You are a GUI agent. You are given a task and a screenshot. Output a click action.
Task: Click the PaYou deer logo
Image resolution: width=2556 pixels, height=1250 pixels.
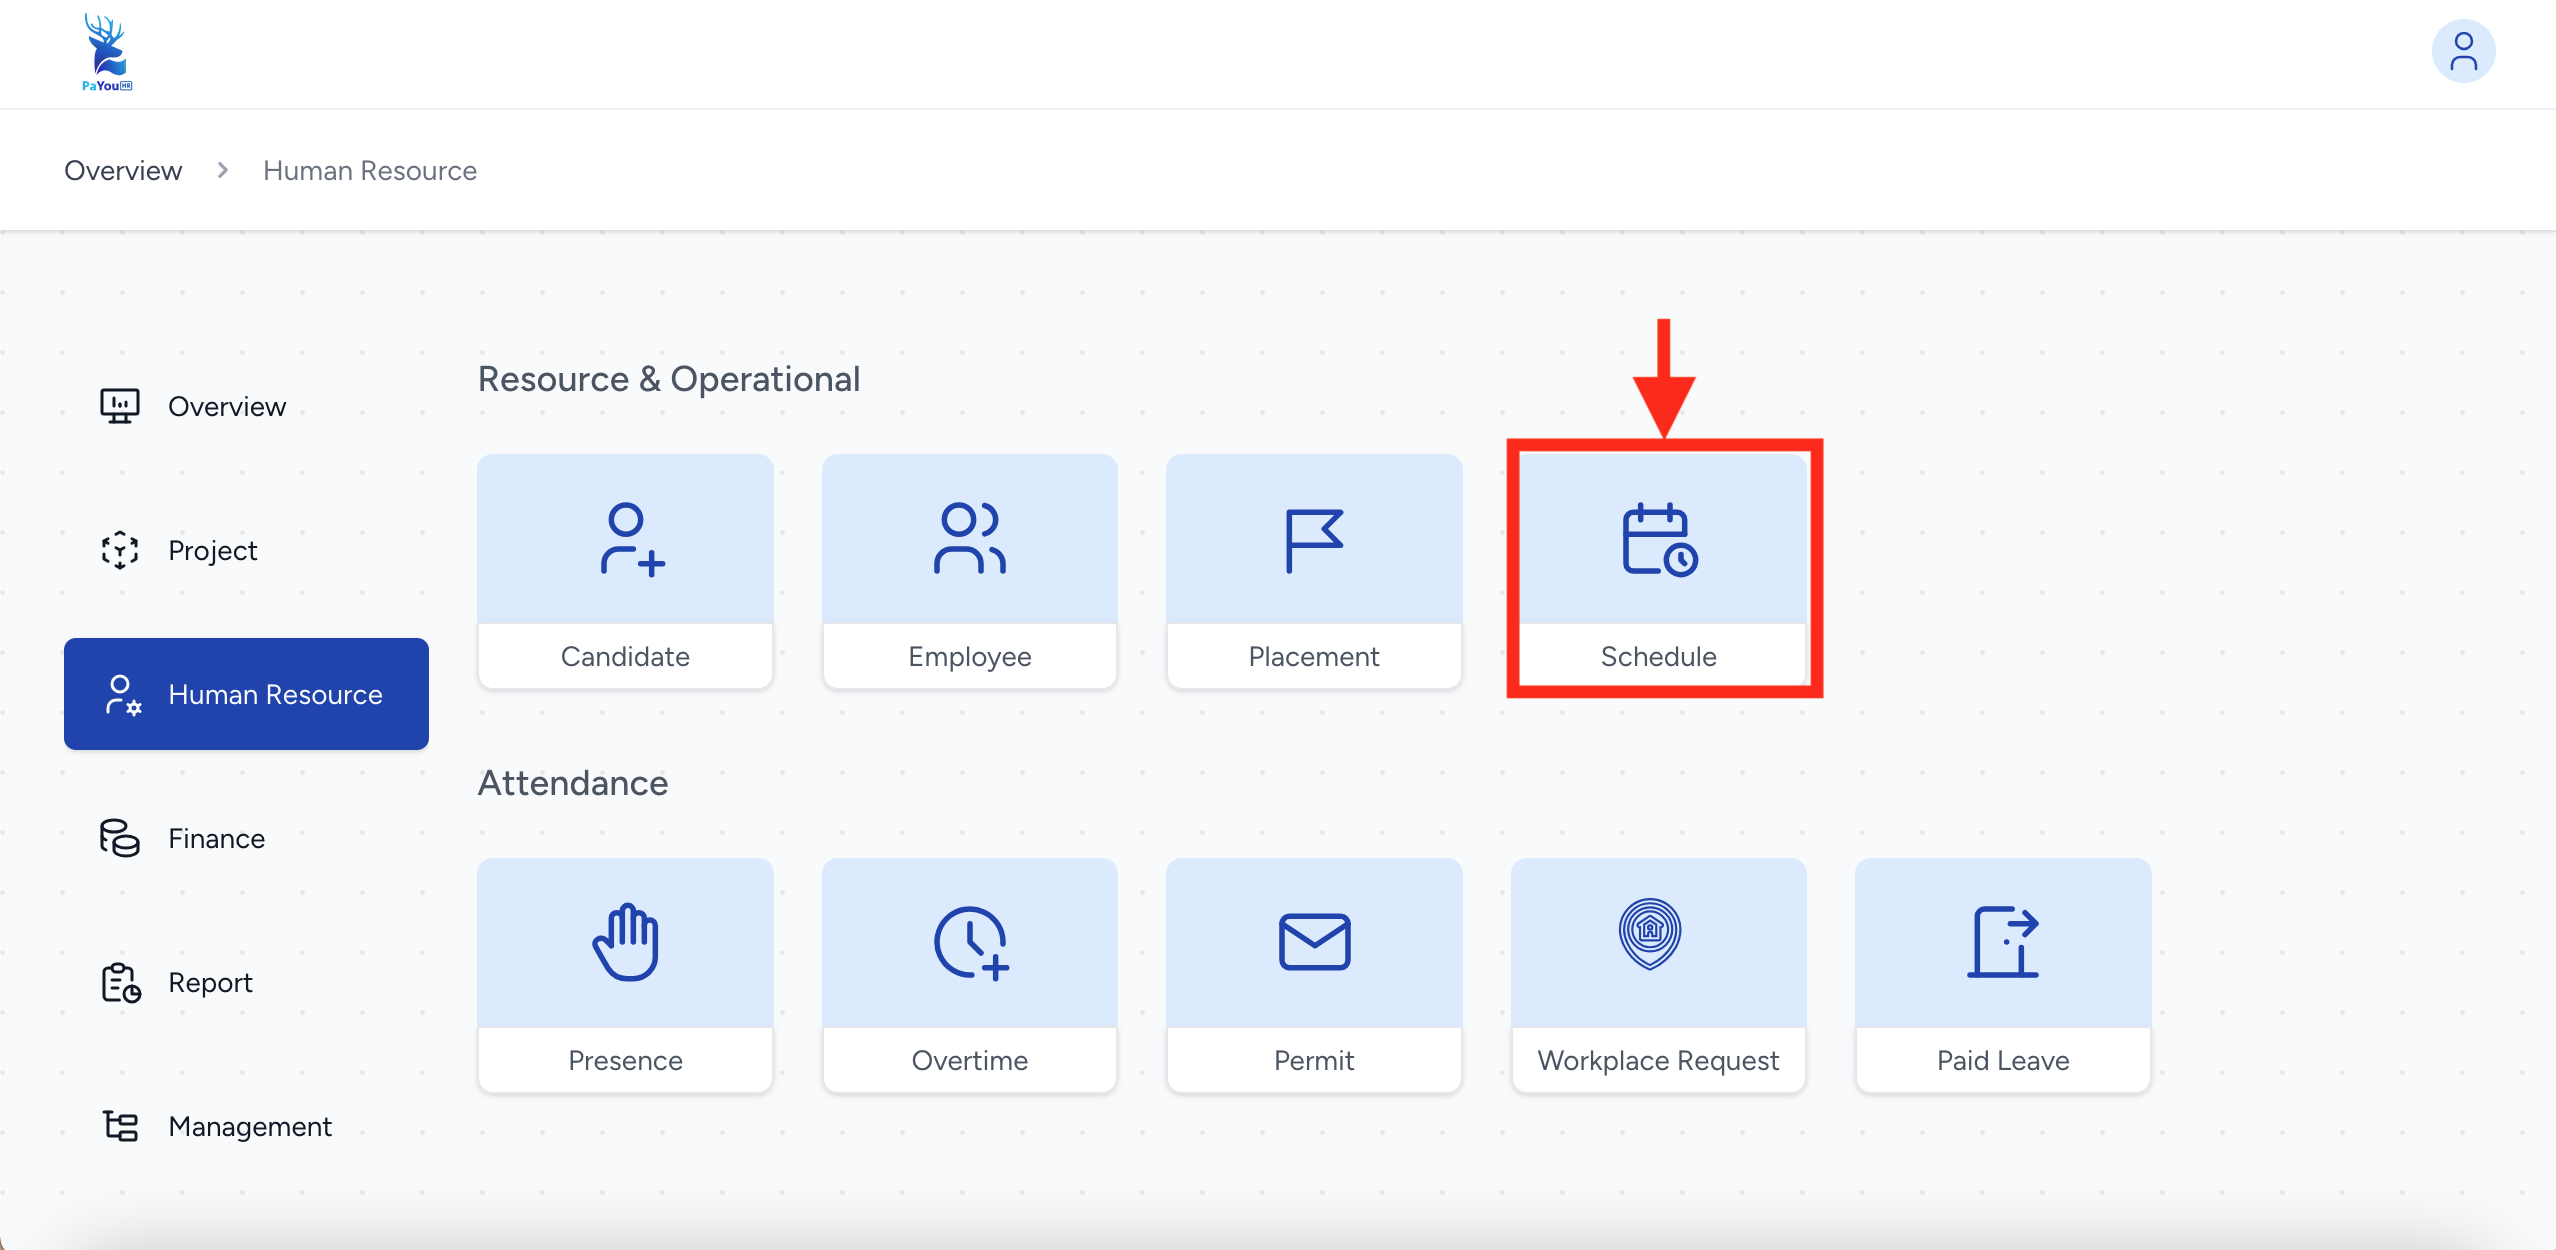click(106, 52)
